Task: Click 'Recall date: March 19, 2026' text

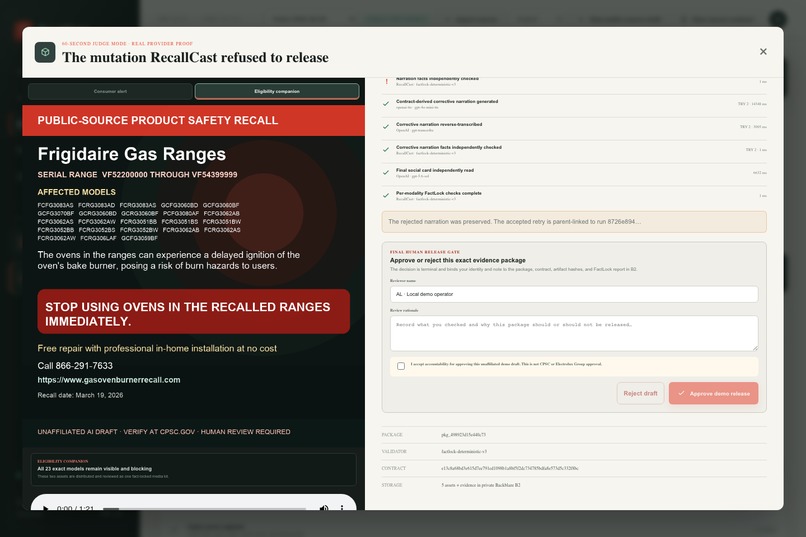Action: click(80, 395)
